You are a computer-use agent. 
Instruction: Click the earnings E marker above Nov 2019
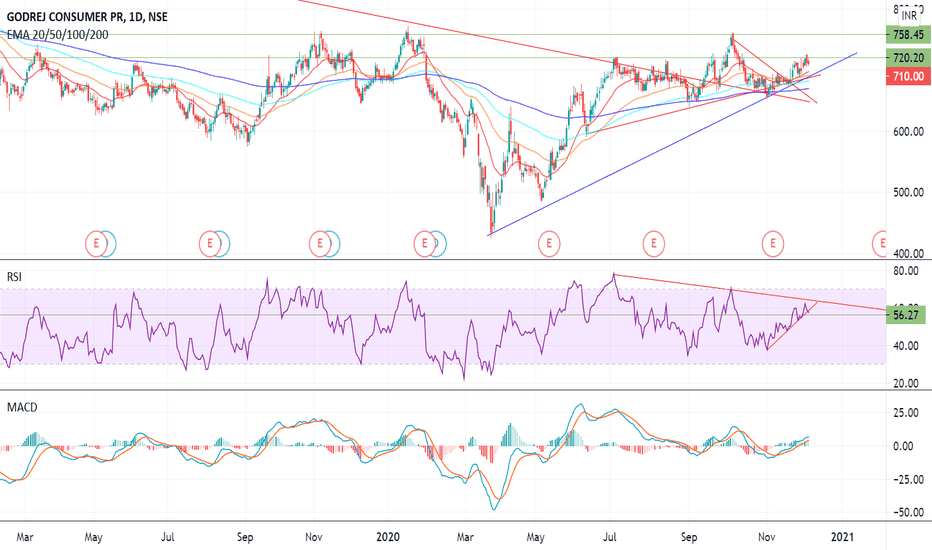(320, 243)
